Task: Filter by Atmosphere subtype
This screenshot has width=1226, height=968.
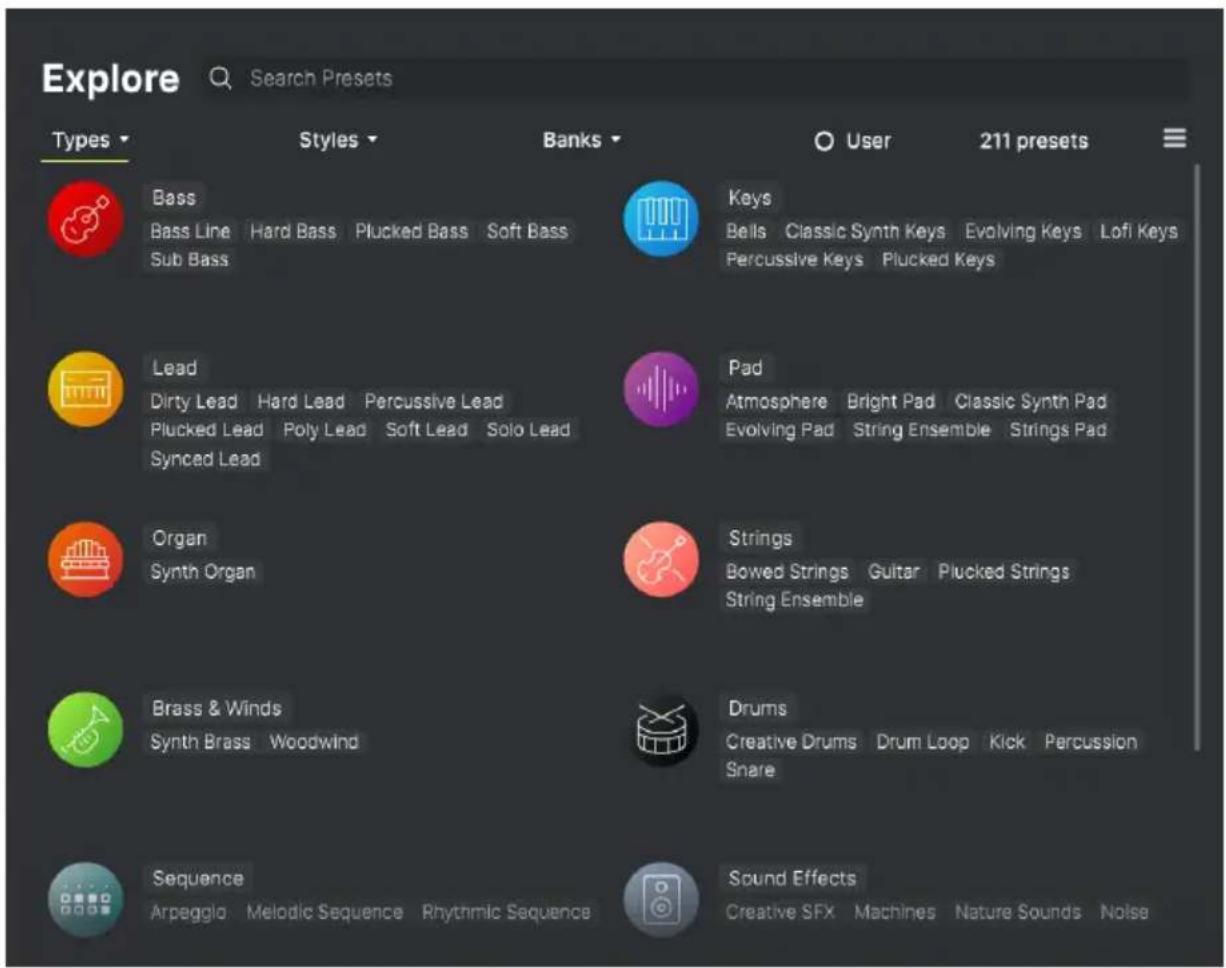Action: (777, 402)
